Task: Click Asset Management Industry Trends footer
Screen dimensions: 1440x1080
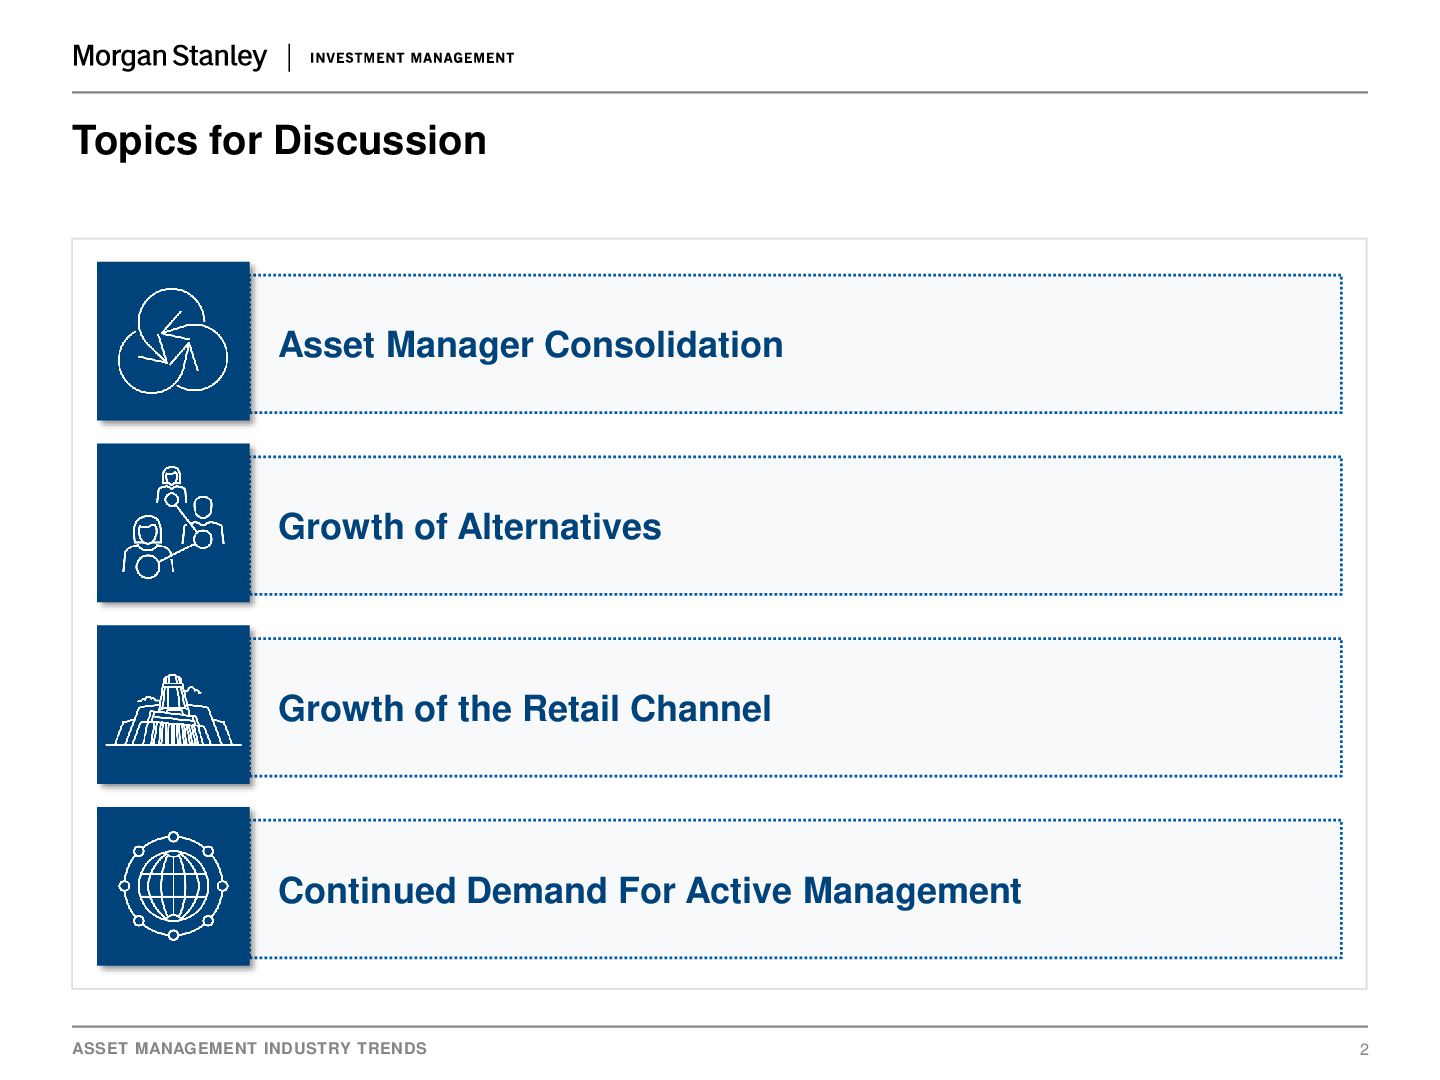Action: tap(249, 1048)
